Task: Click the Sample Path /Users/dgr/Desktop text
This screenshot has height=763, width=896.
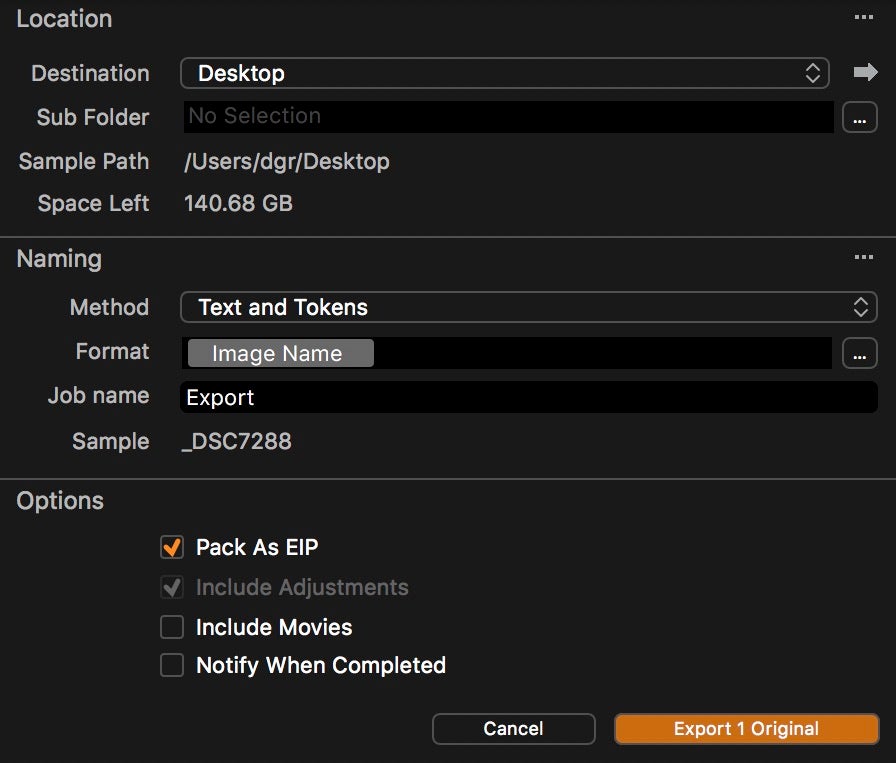Action: (x=287, y=162)
